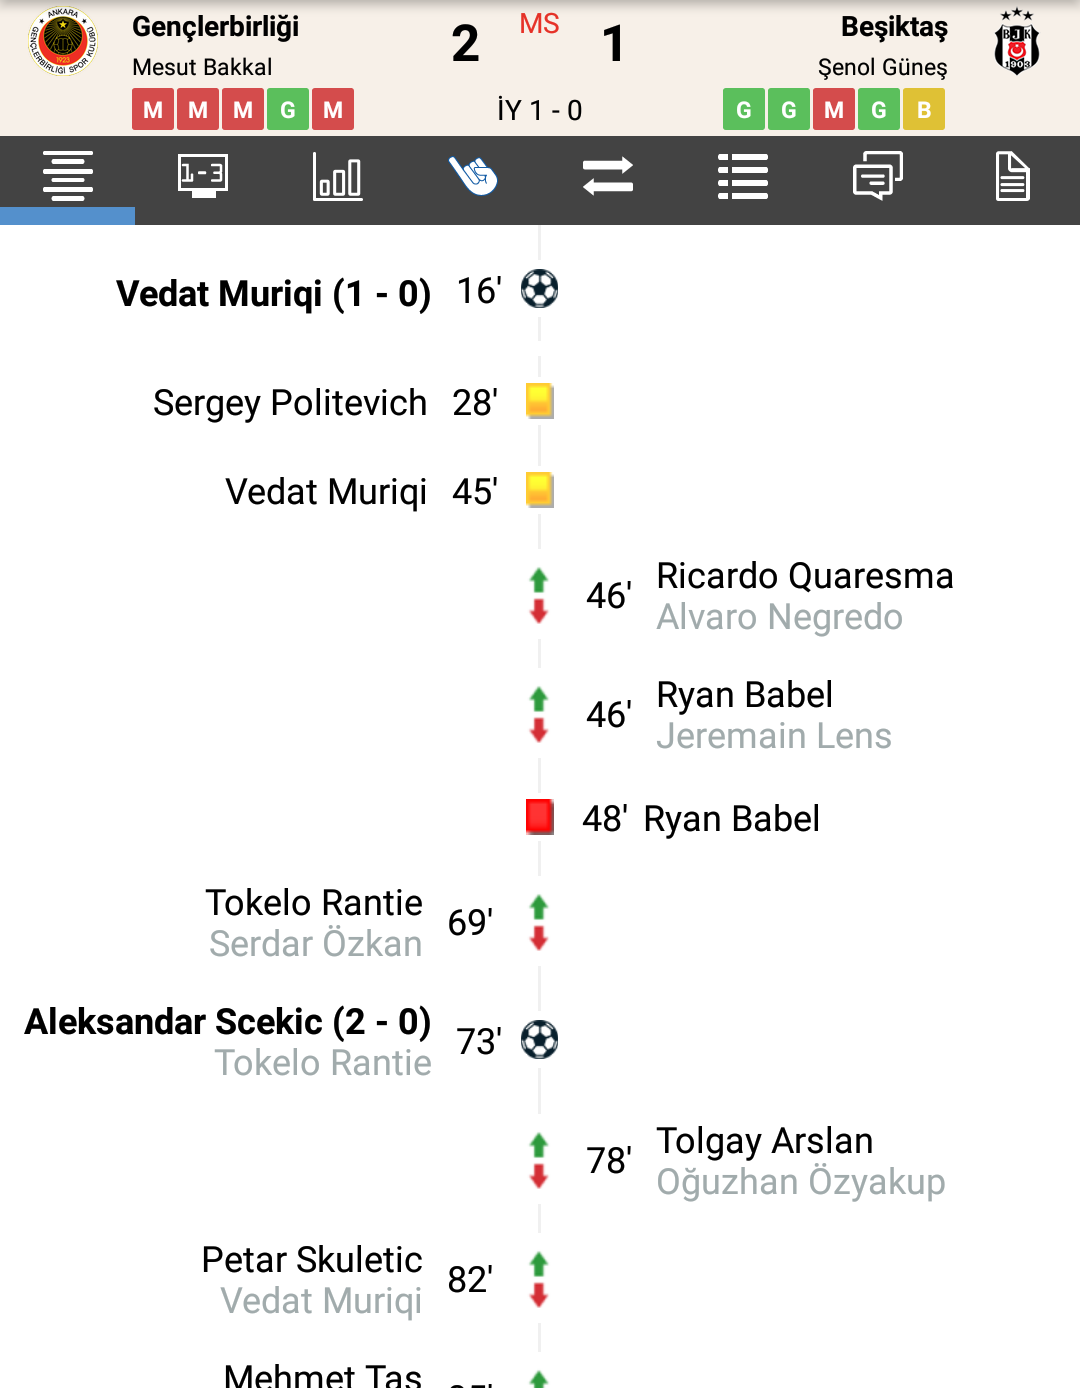Tap the Gençlerbirliği club logo
The image size is (1080, 1388).
63,42
